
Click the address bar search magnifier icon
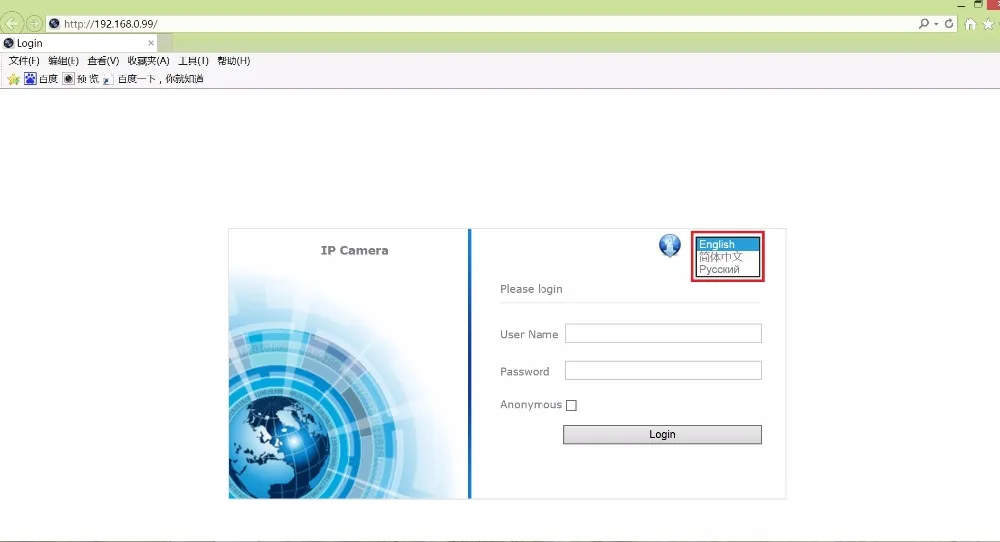(923, 24)
